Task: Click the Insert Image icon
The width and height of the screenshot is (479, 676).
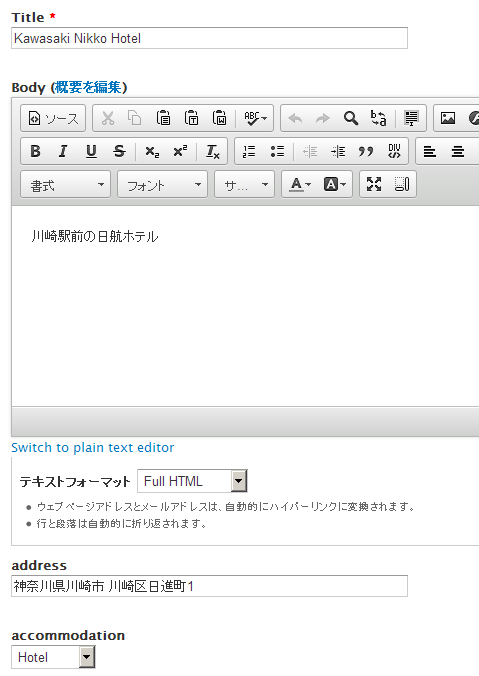Action: tap(448, 118)
